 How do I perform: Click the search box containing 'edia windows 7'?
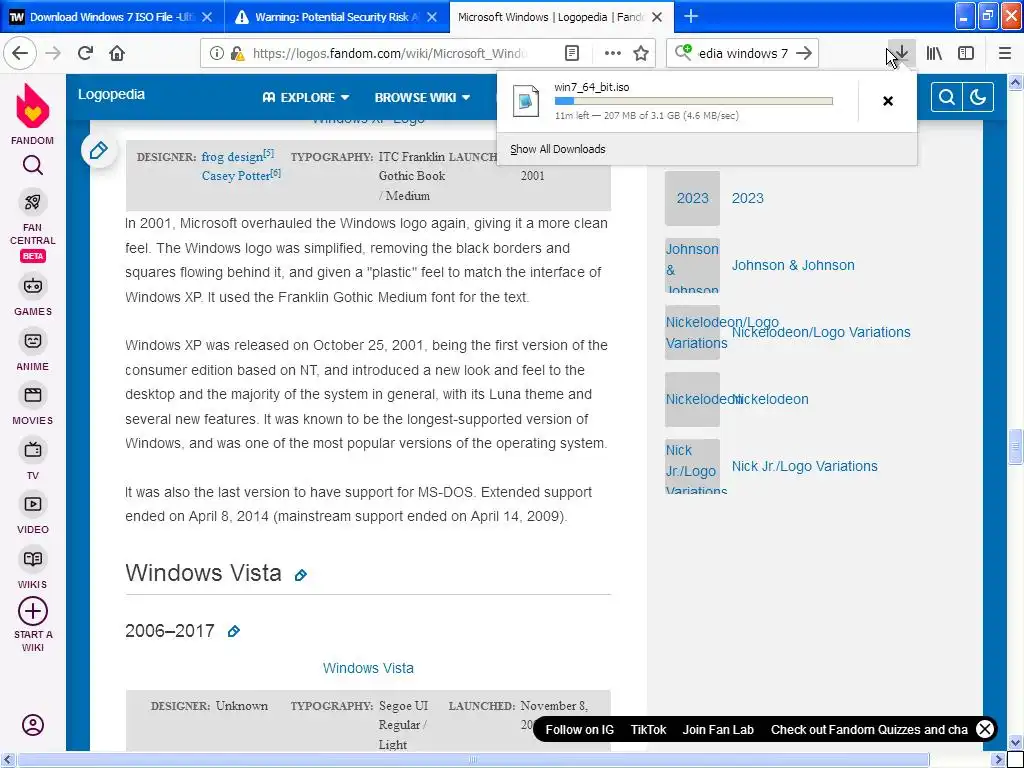tap(742, 53)
